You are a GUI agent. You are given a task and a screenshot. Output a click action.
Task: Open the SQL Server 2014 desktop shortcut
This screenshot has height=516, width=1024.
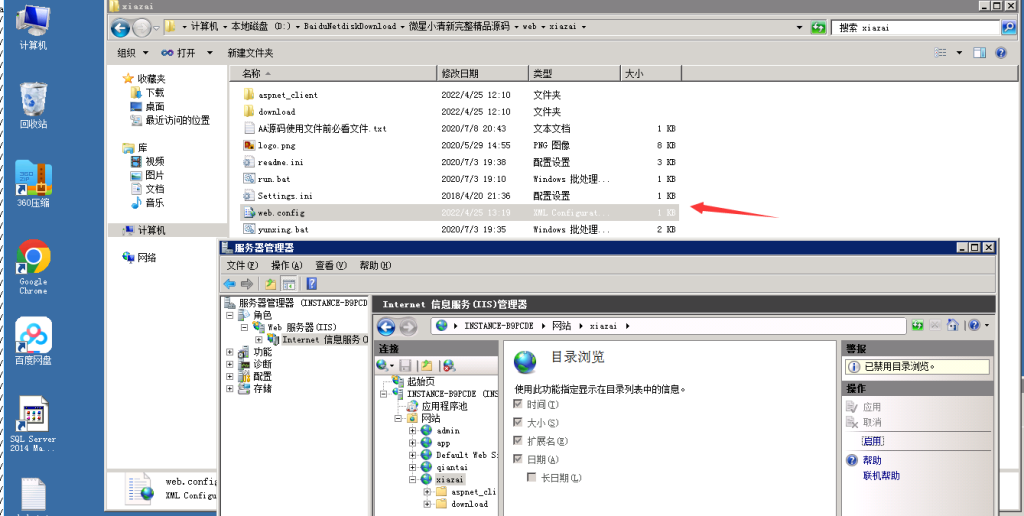click(x=33, y=425)
